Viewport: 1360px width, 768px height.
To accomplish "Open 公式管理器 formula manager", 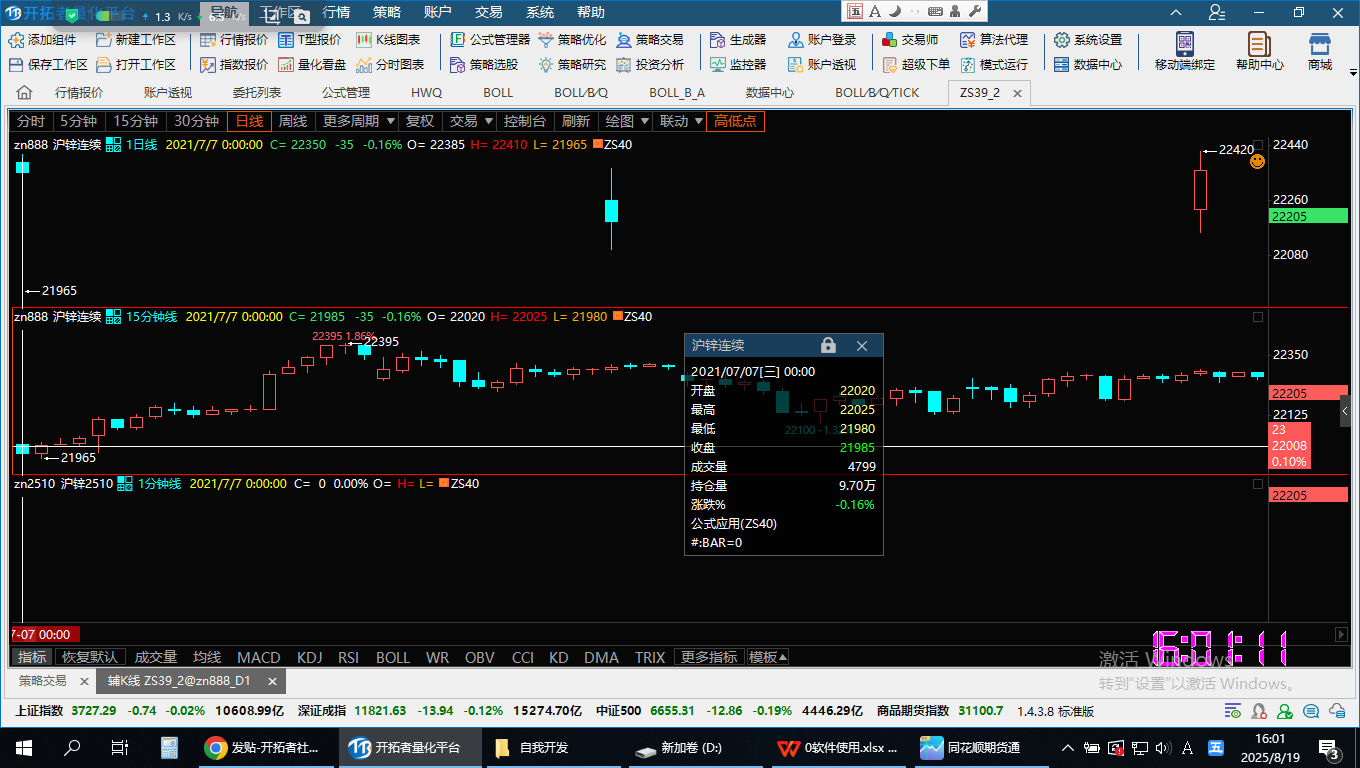I will point(490,40).
